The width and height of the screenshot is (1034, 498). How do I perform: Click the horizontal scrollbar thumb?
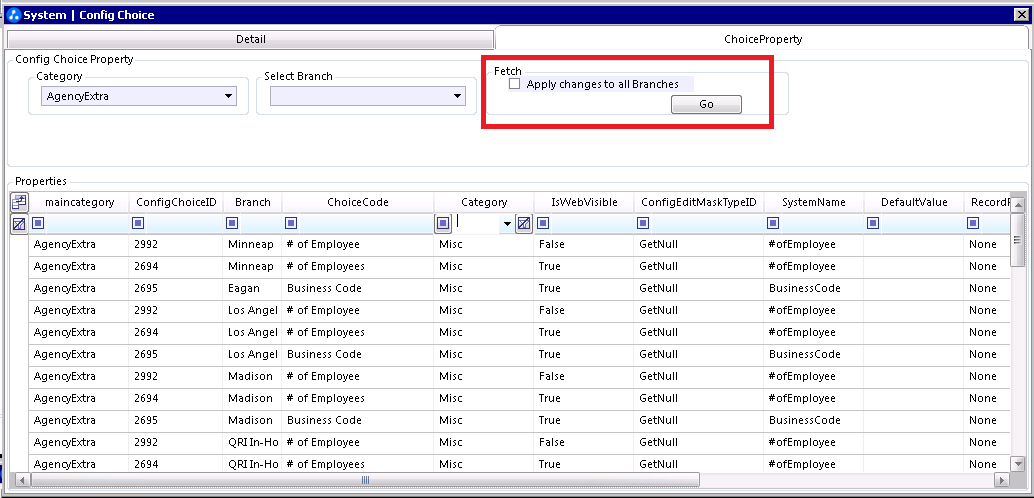click(x=365, y=480)
